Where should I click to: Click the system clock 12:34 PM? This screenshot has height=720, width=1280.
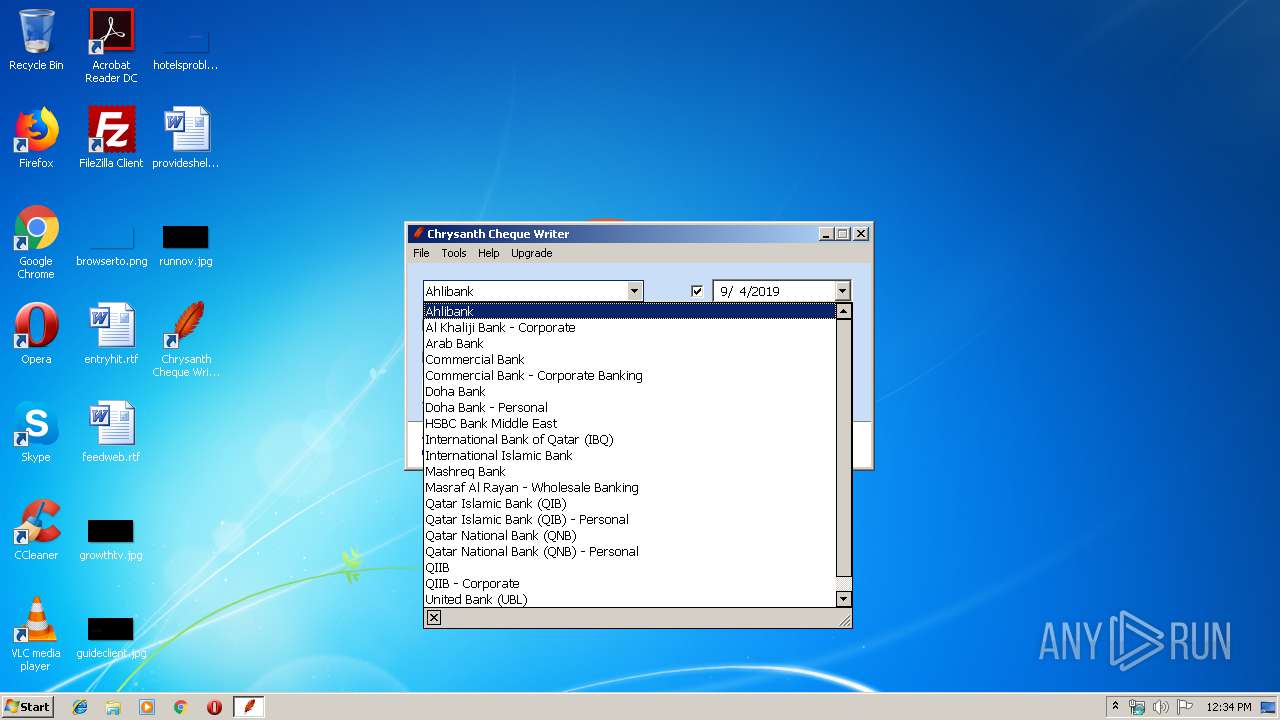[1228, 707]
